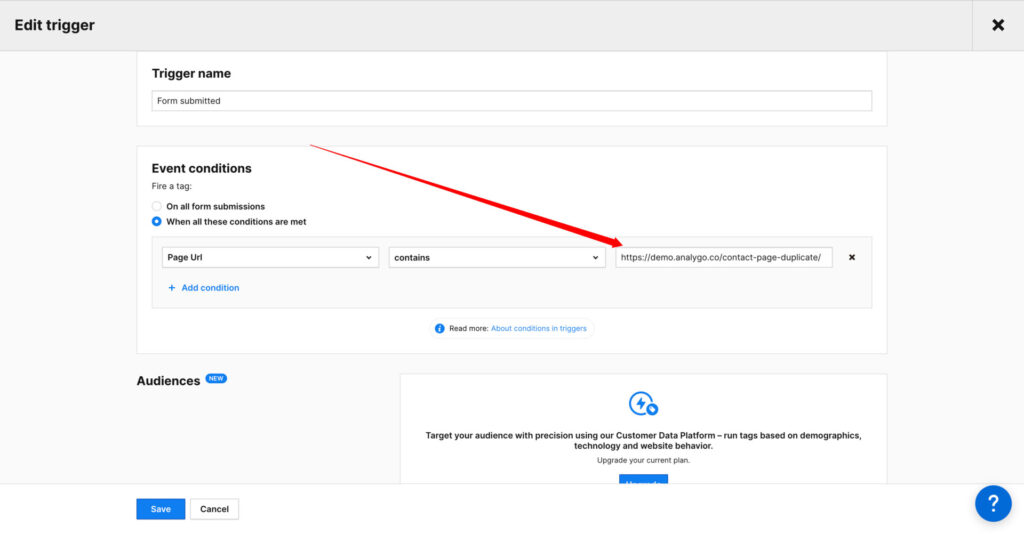This screenshot has height=534, width=1024.
Task: Click the plus icon beside Add condition
Action: pos(172,288)
